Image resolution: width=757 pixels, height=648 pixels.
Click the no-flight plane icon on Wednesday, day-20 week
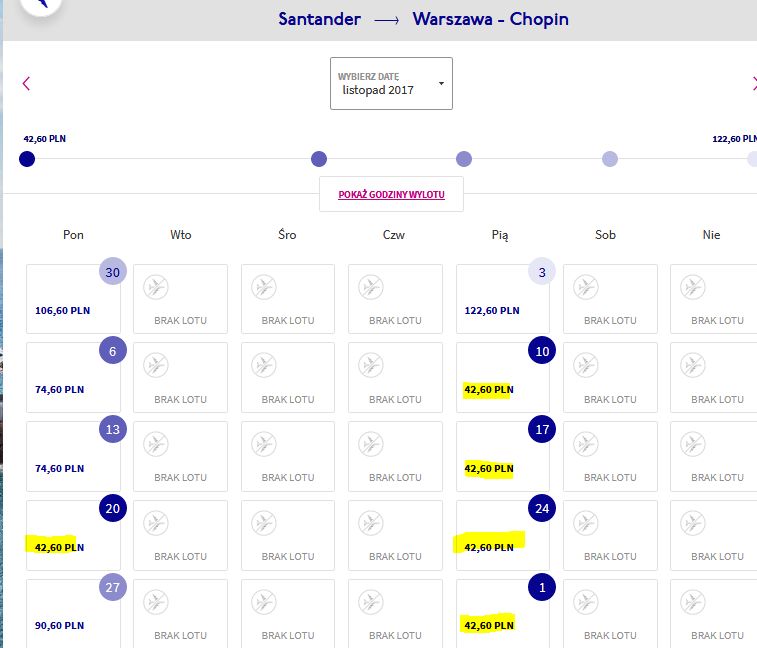(x=264, y=523)
